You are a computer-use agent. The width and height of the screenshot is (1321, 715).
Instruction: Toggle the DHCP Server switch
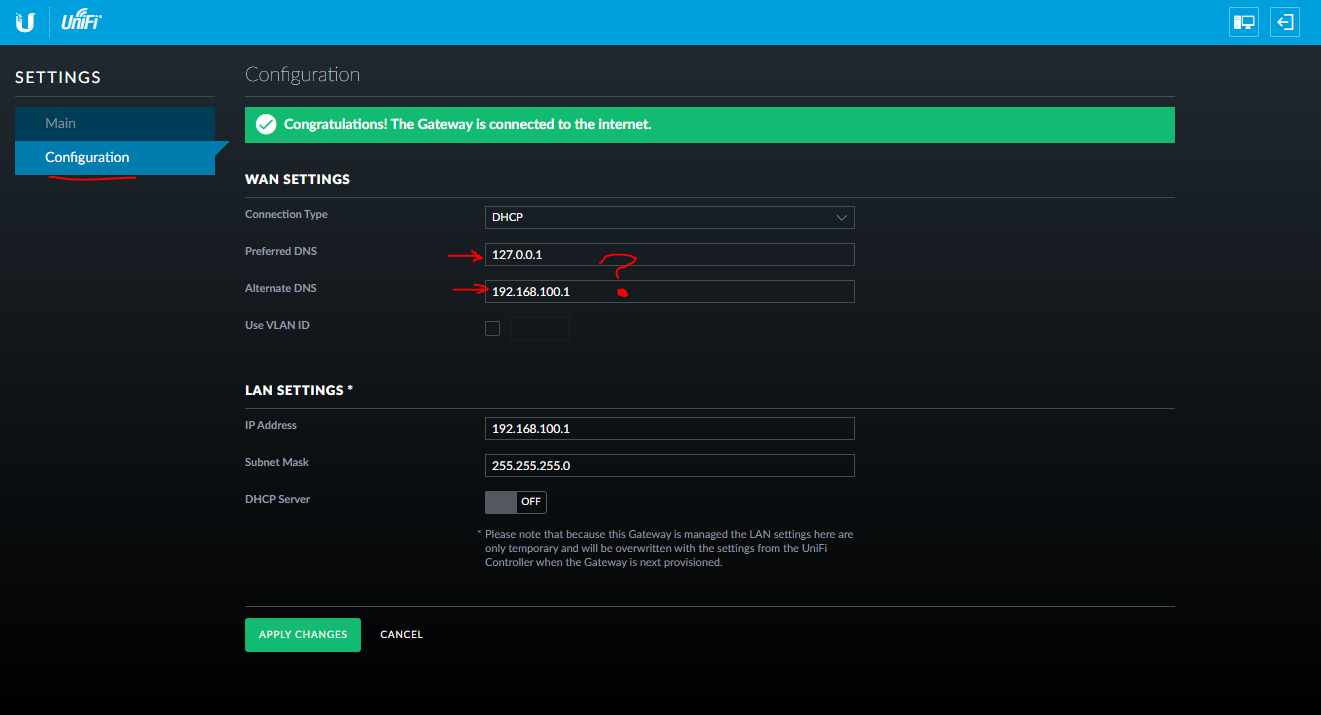pyautogui.click(x=515, y=502)
